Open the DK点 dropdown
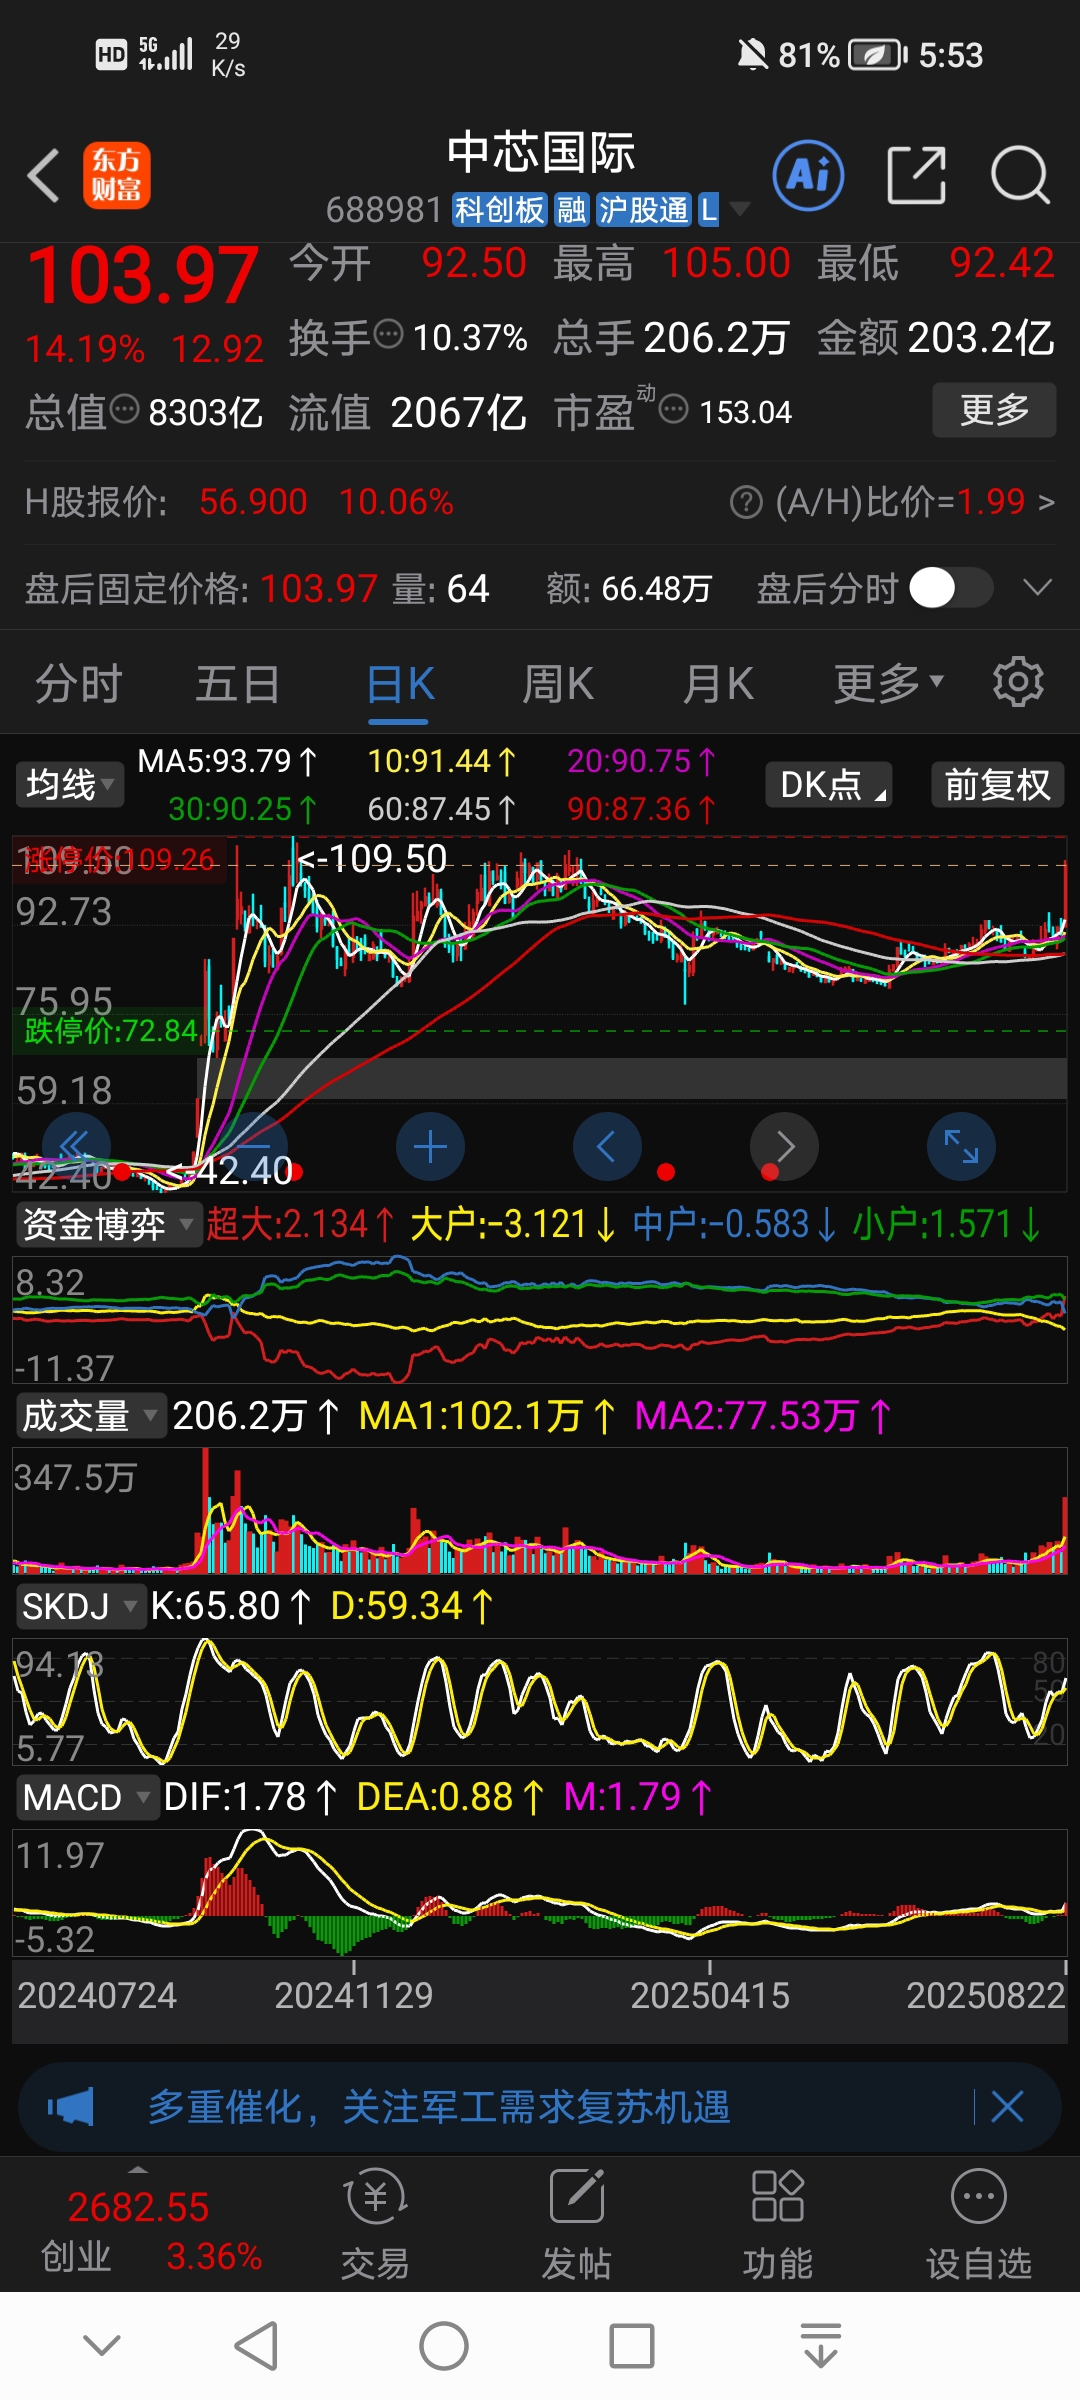The width and height of the screenshot is (1080, 2400). (x=829, y=785)
